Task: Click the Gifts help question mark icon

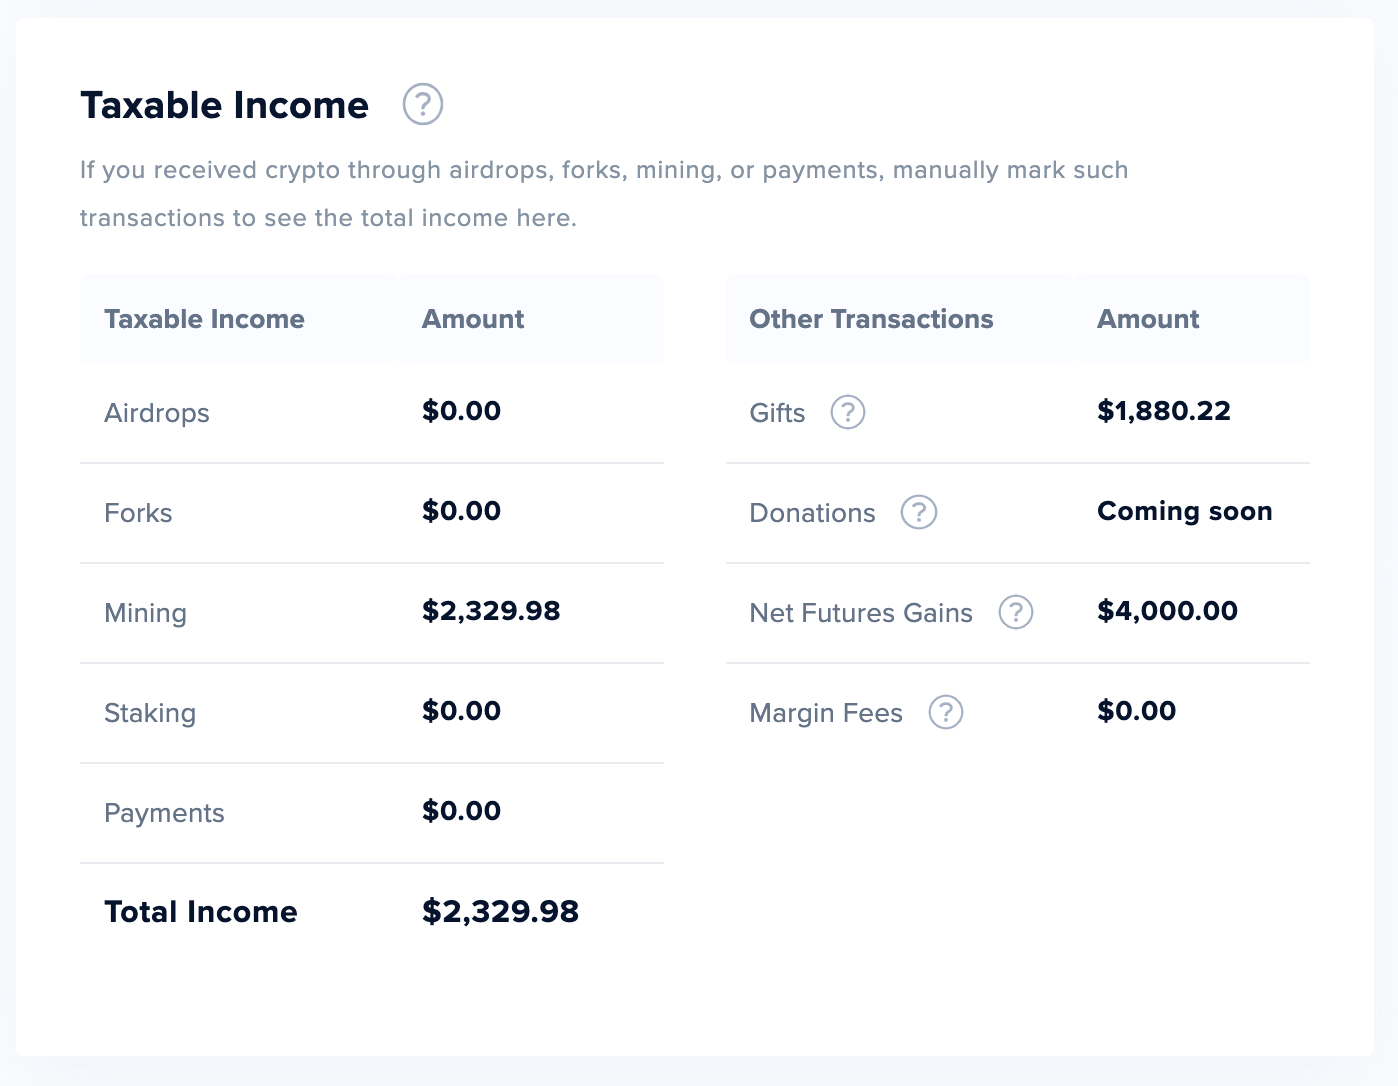Action: pyautogui.click(x=848, y=412)
